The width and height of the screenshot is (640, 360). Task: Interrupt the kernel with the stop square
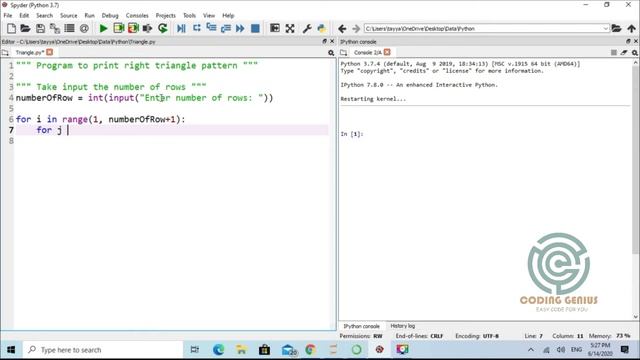613,53
